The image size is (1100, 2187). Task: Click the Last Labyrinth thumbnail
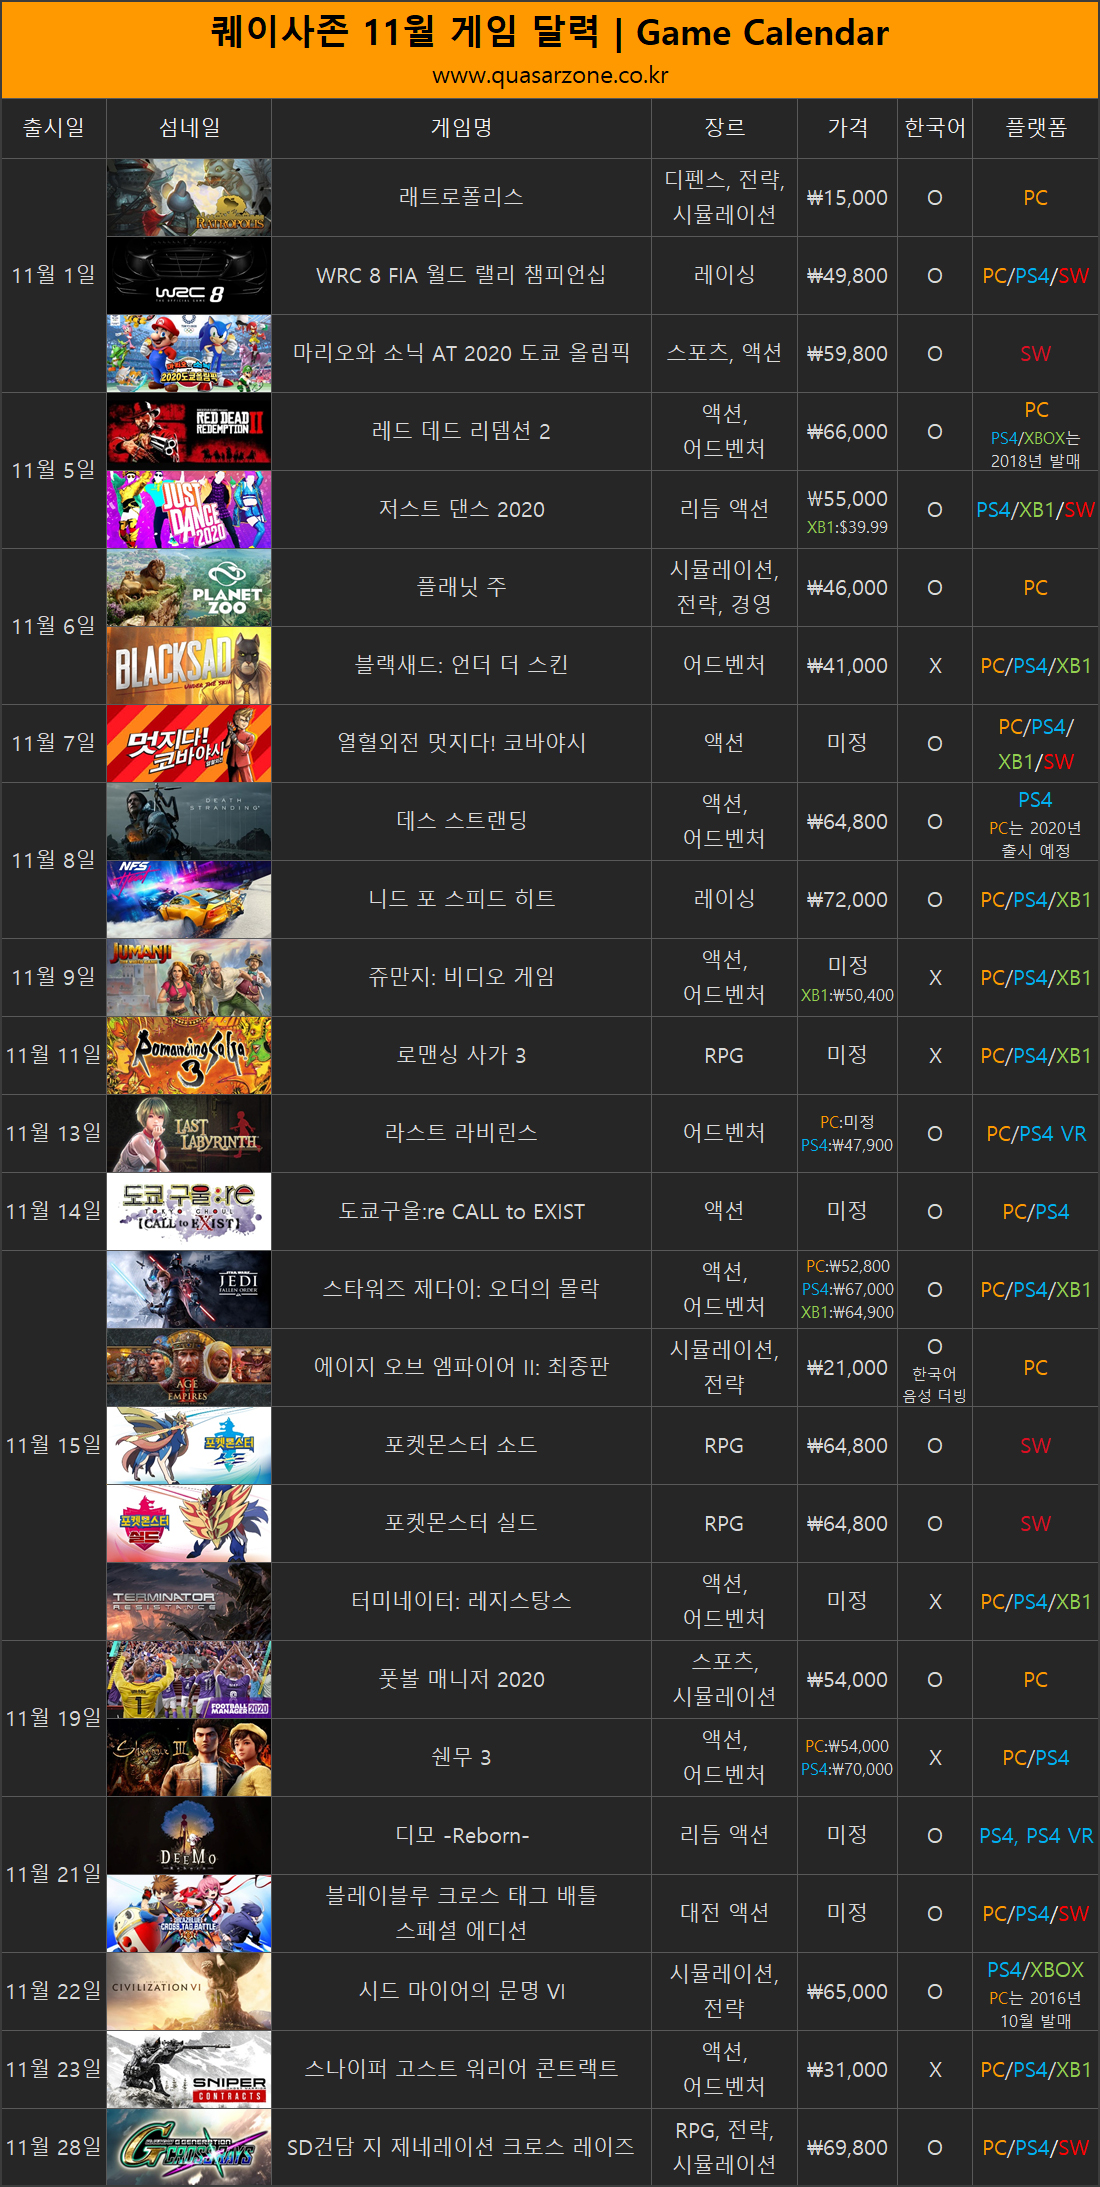pos(189,1134)
